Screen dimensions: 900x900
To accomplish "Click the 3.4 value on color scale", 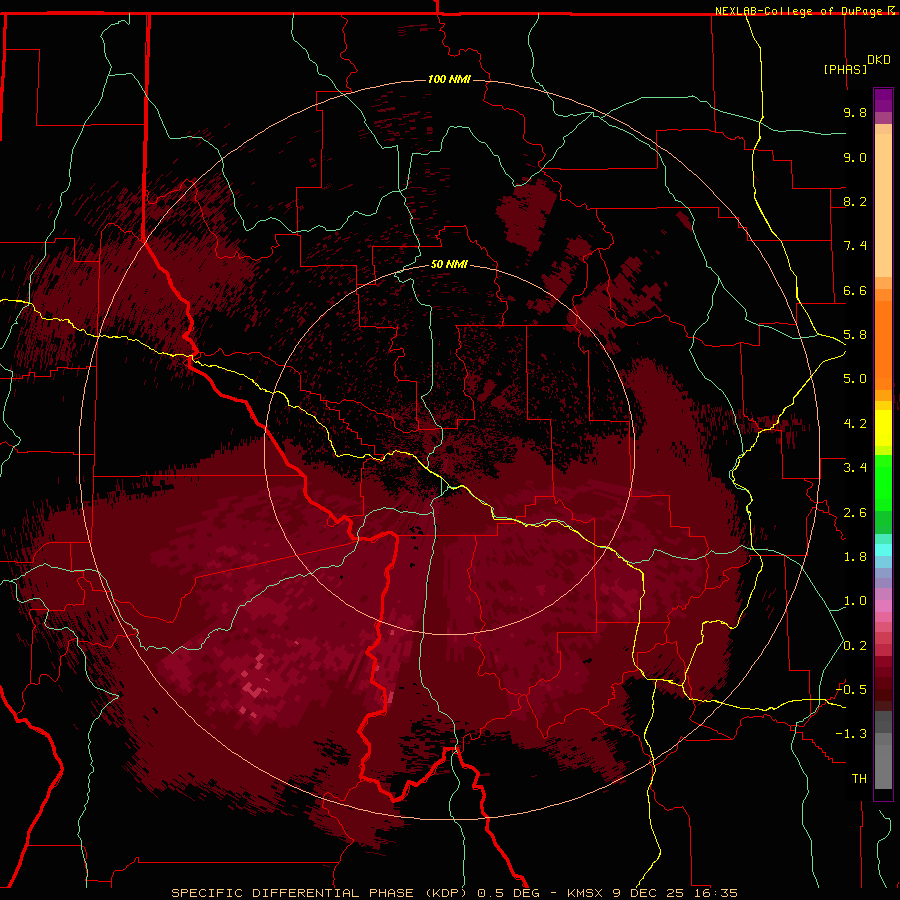I will tap(855, 468).
